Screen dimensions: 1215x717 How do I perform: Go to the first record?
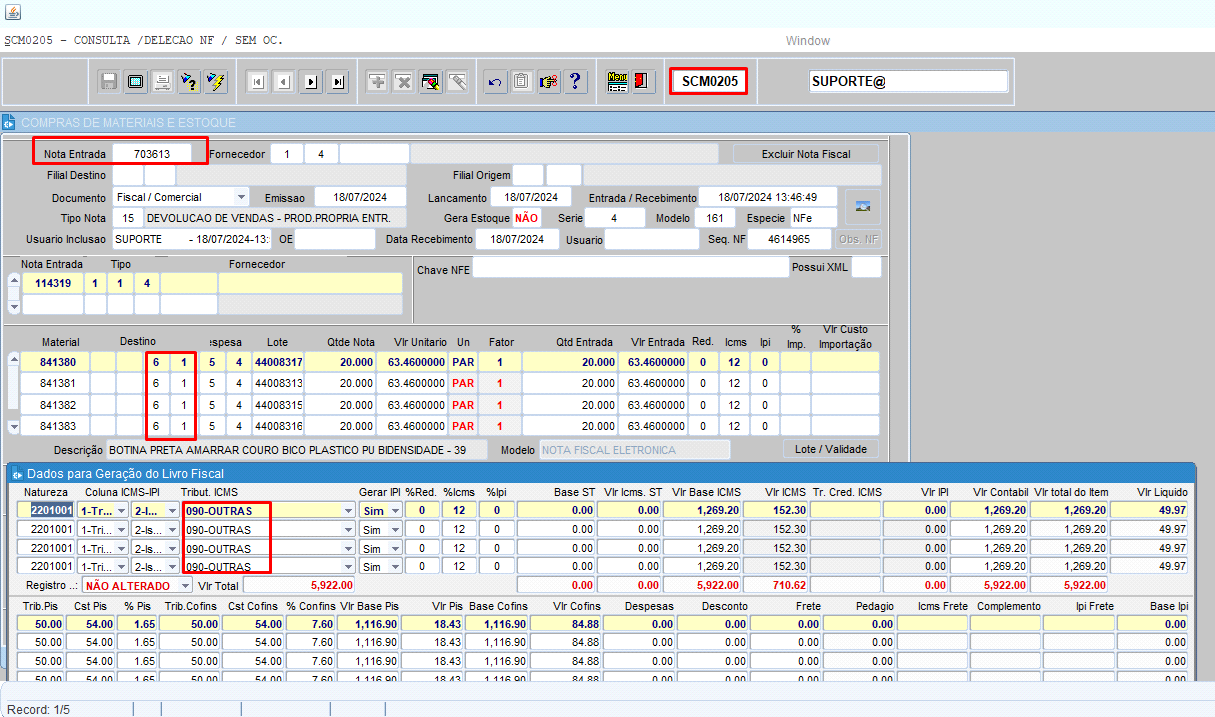click(x=257, y=82)
